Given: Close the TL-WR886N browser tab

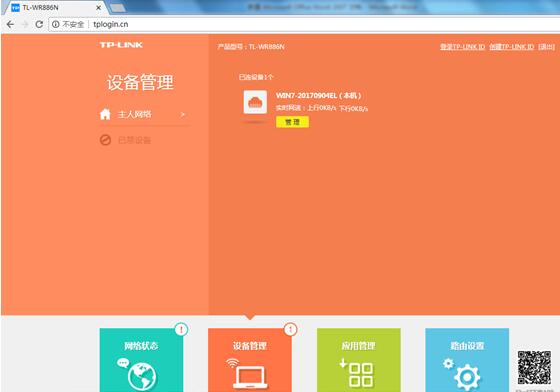Looking at the screenshot, I should tap(99, 7).
